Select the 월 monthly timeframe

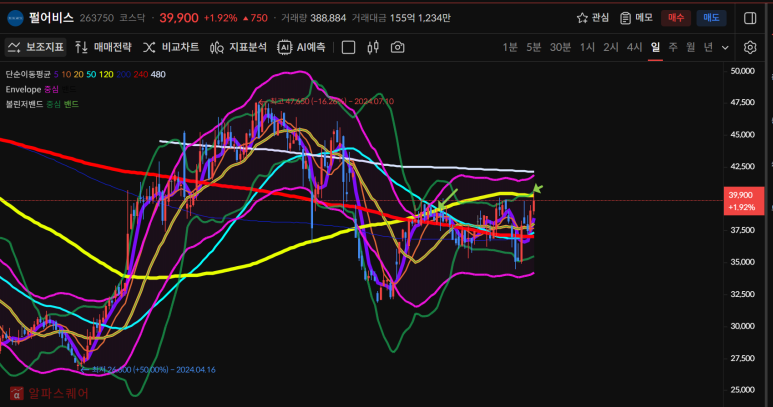coord(691,47)
